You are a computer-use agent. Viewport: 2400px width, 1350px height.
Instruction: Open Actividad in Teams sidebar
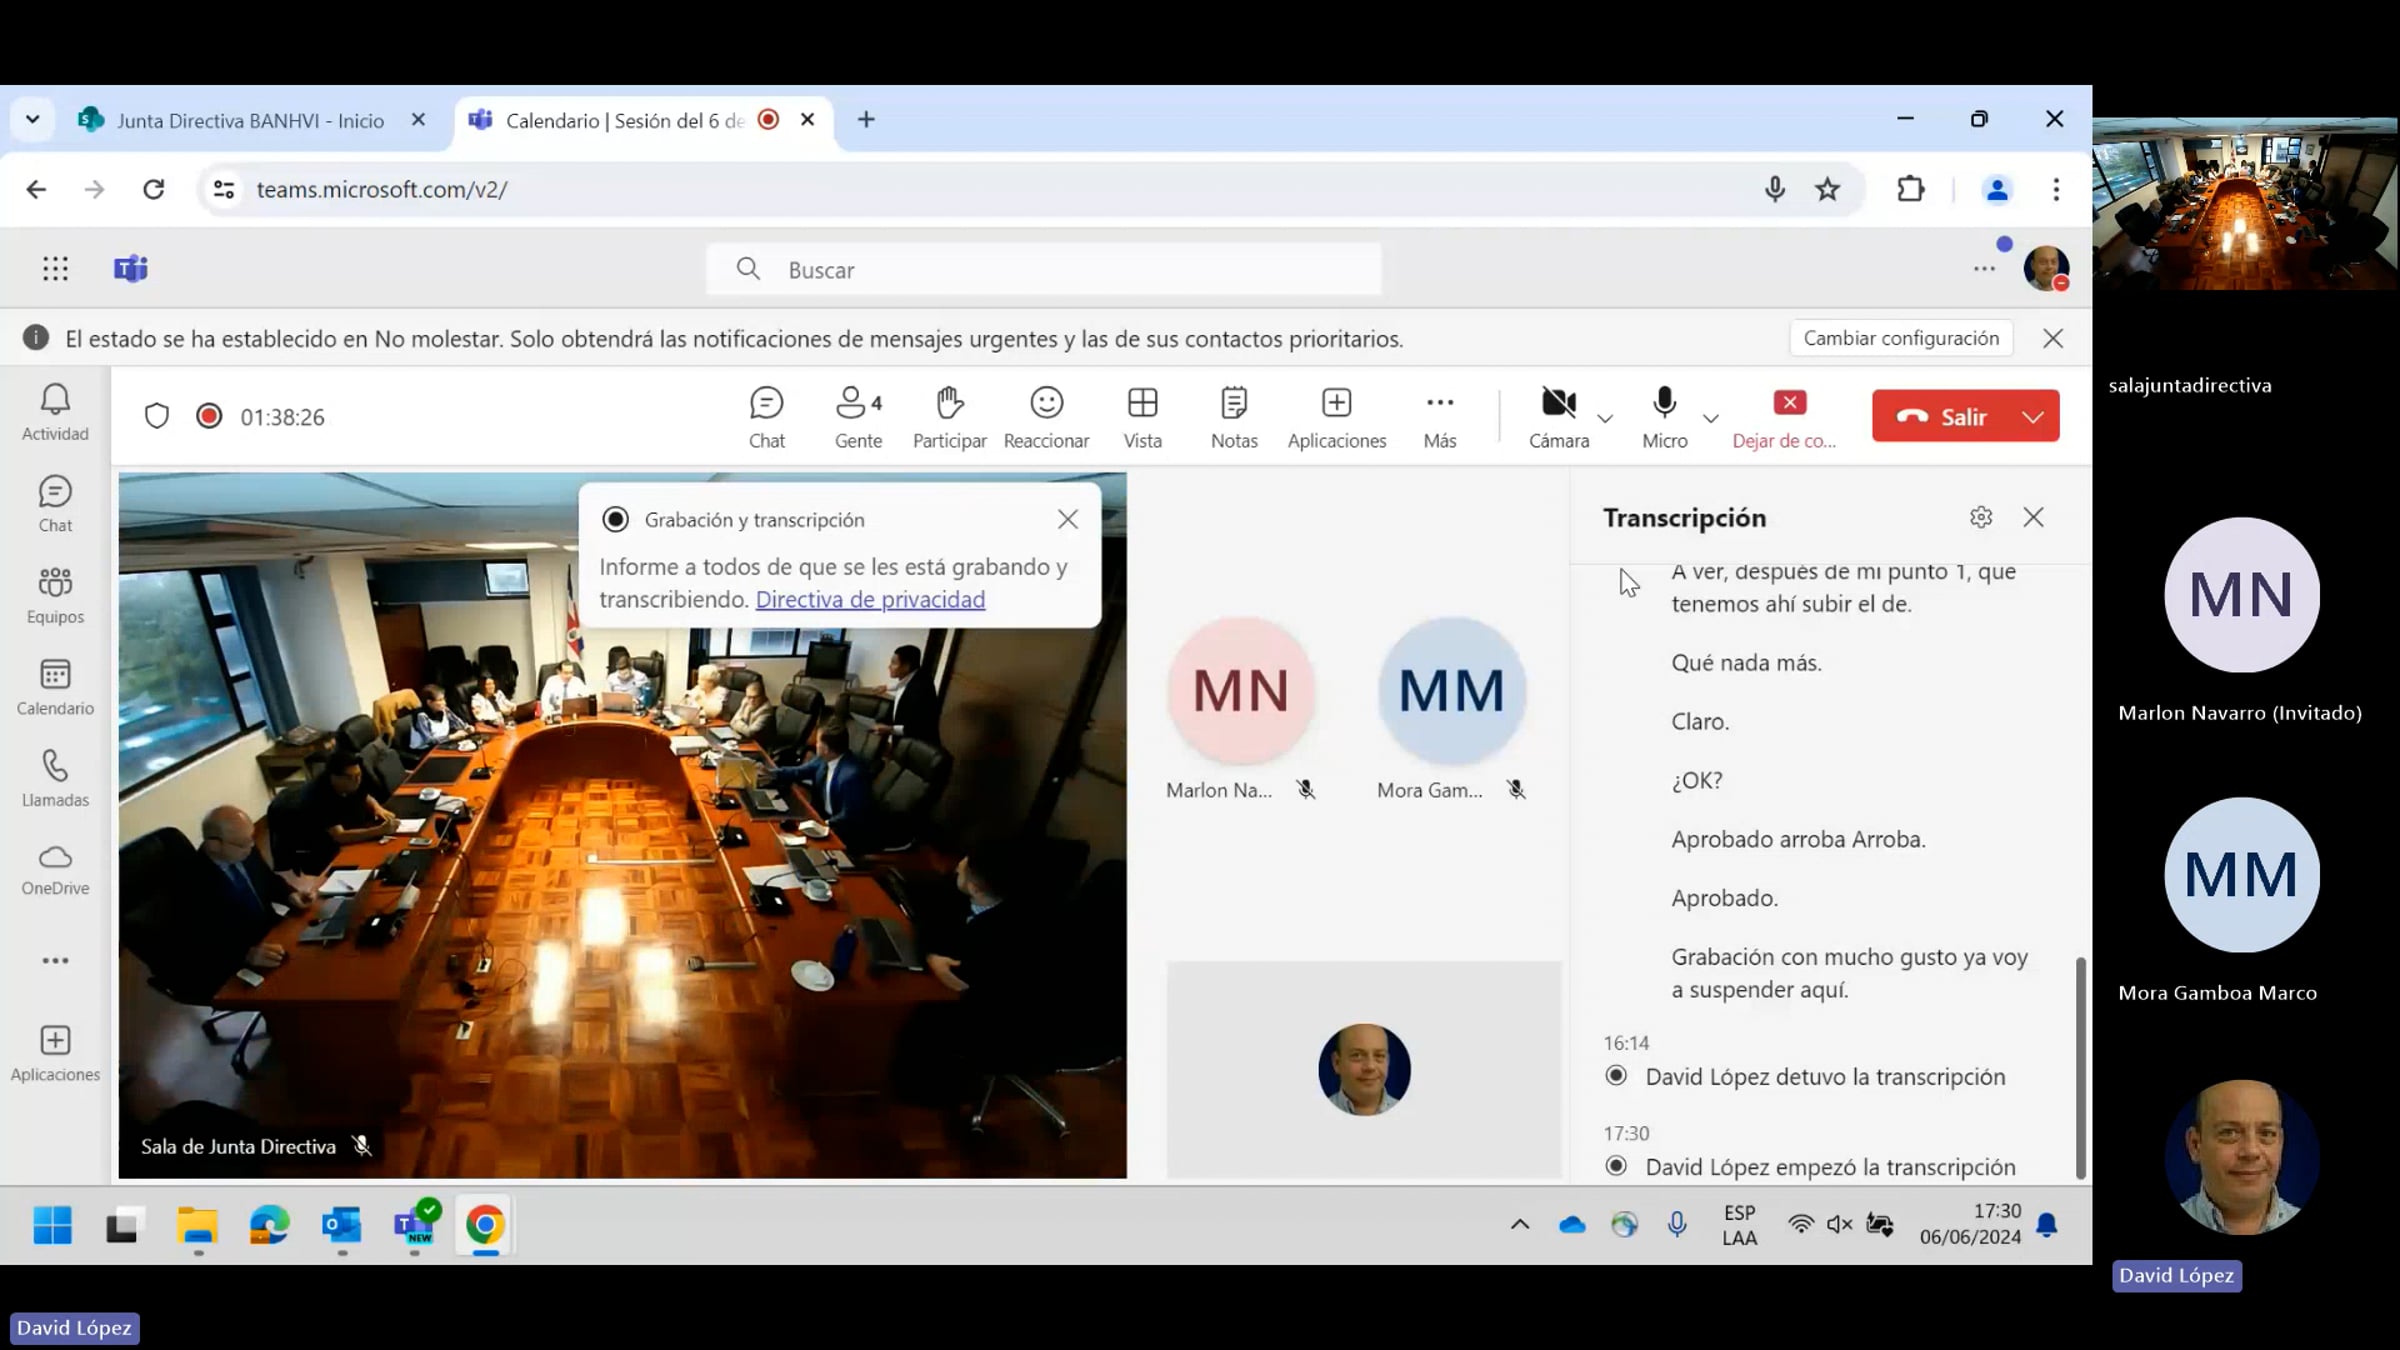click(55, 413)
